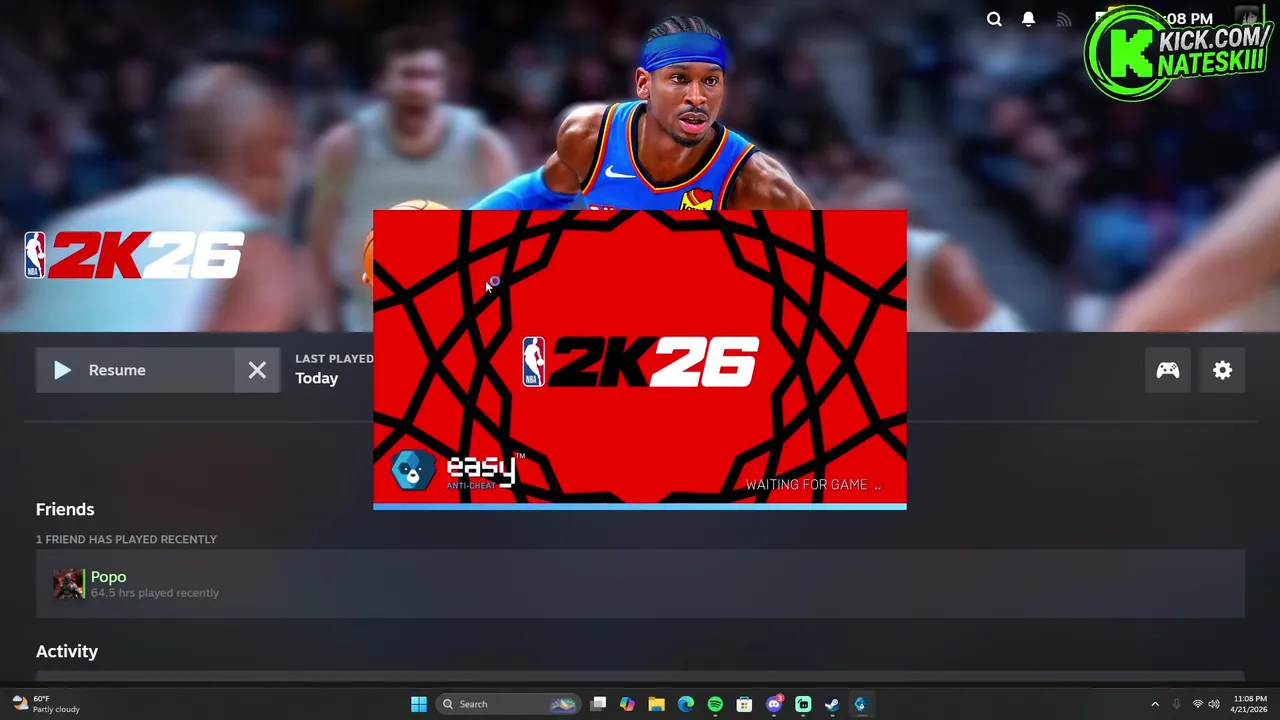
Task: Click Popo's avatar thumbnail
Action: (68, 584)
